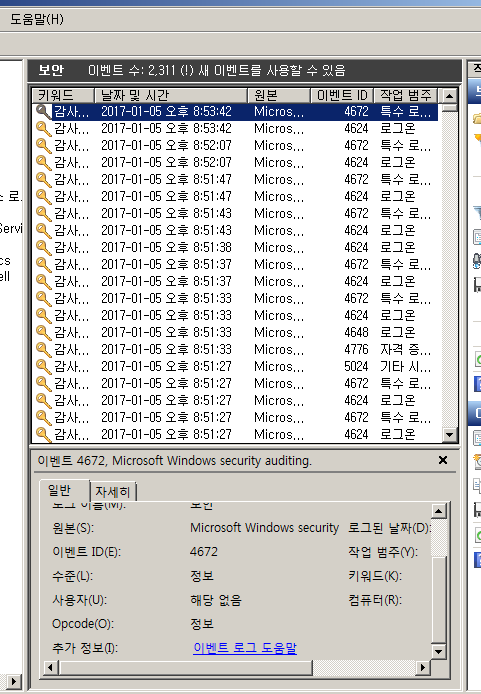Click the detail pane scroll down arrow
Image resolution: width=481 pixels, height=694 pixels.
click(x=439, y=651)
